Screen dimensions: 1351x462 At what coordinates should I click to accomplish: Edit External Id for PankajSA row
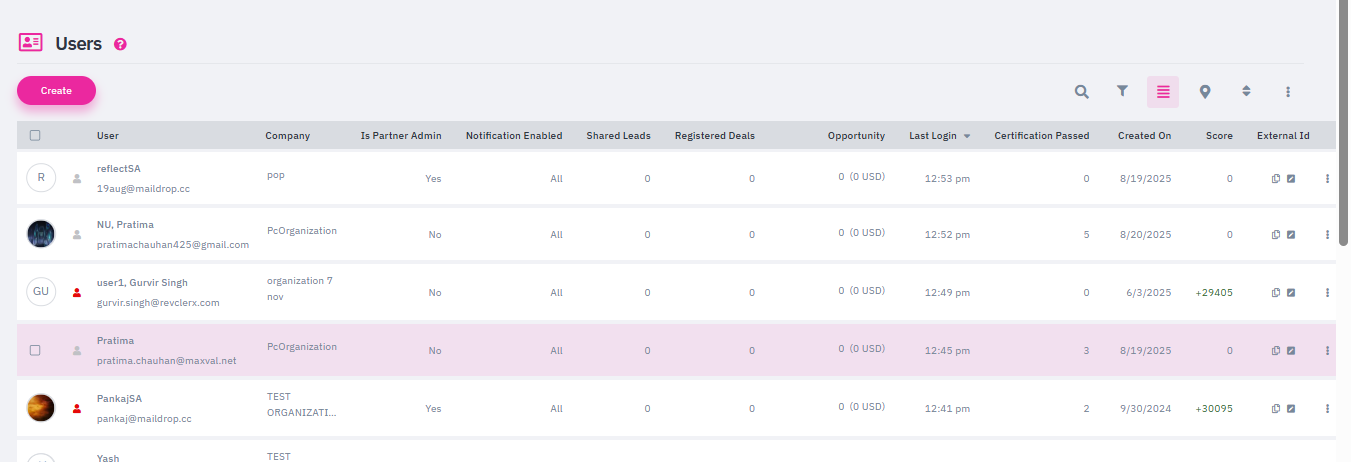pos(1291,409)
